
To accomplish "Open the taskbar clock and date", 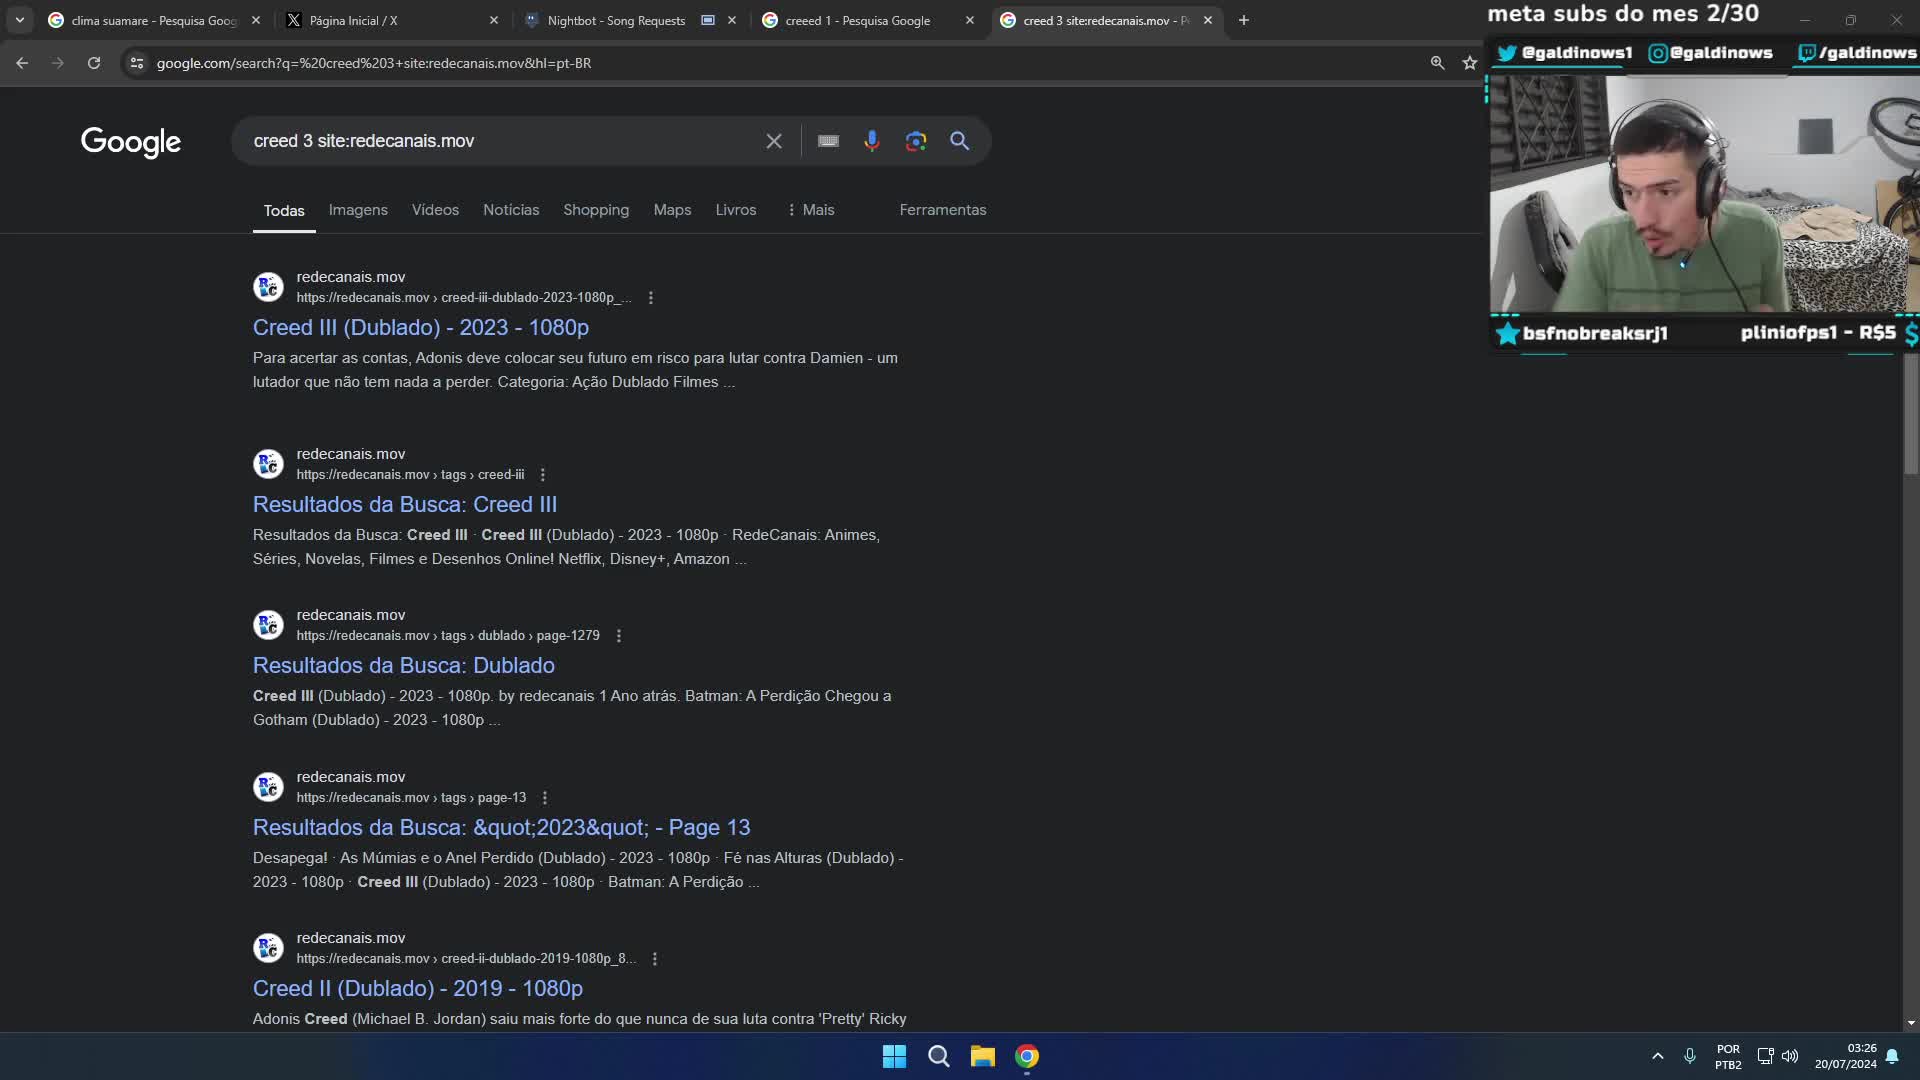I will click(1846, 1056).
